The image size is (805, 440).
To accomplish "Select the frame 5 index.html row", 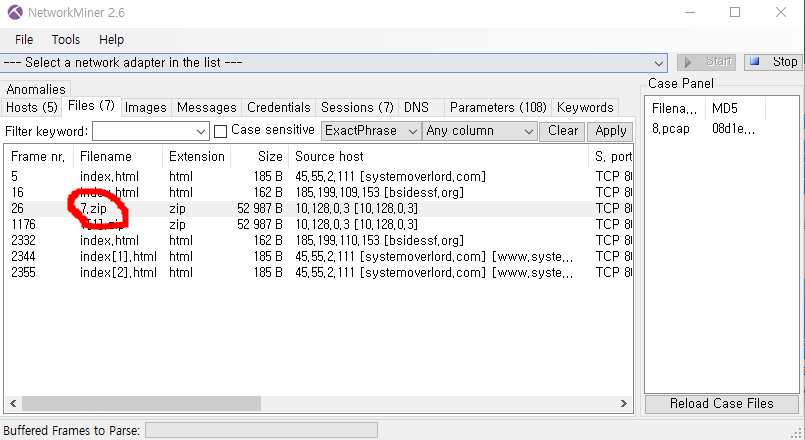I will click(318, 177).
